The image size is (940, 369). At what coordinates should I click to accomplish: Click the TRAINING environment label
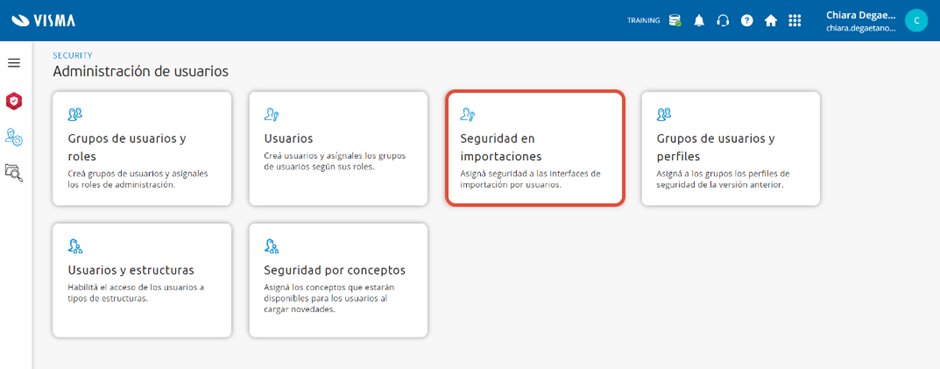pos(644,20)
